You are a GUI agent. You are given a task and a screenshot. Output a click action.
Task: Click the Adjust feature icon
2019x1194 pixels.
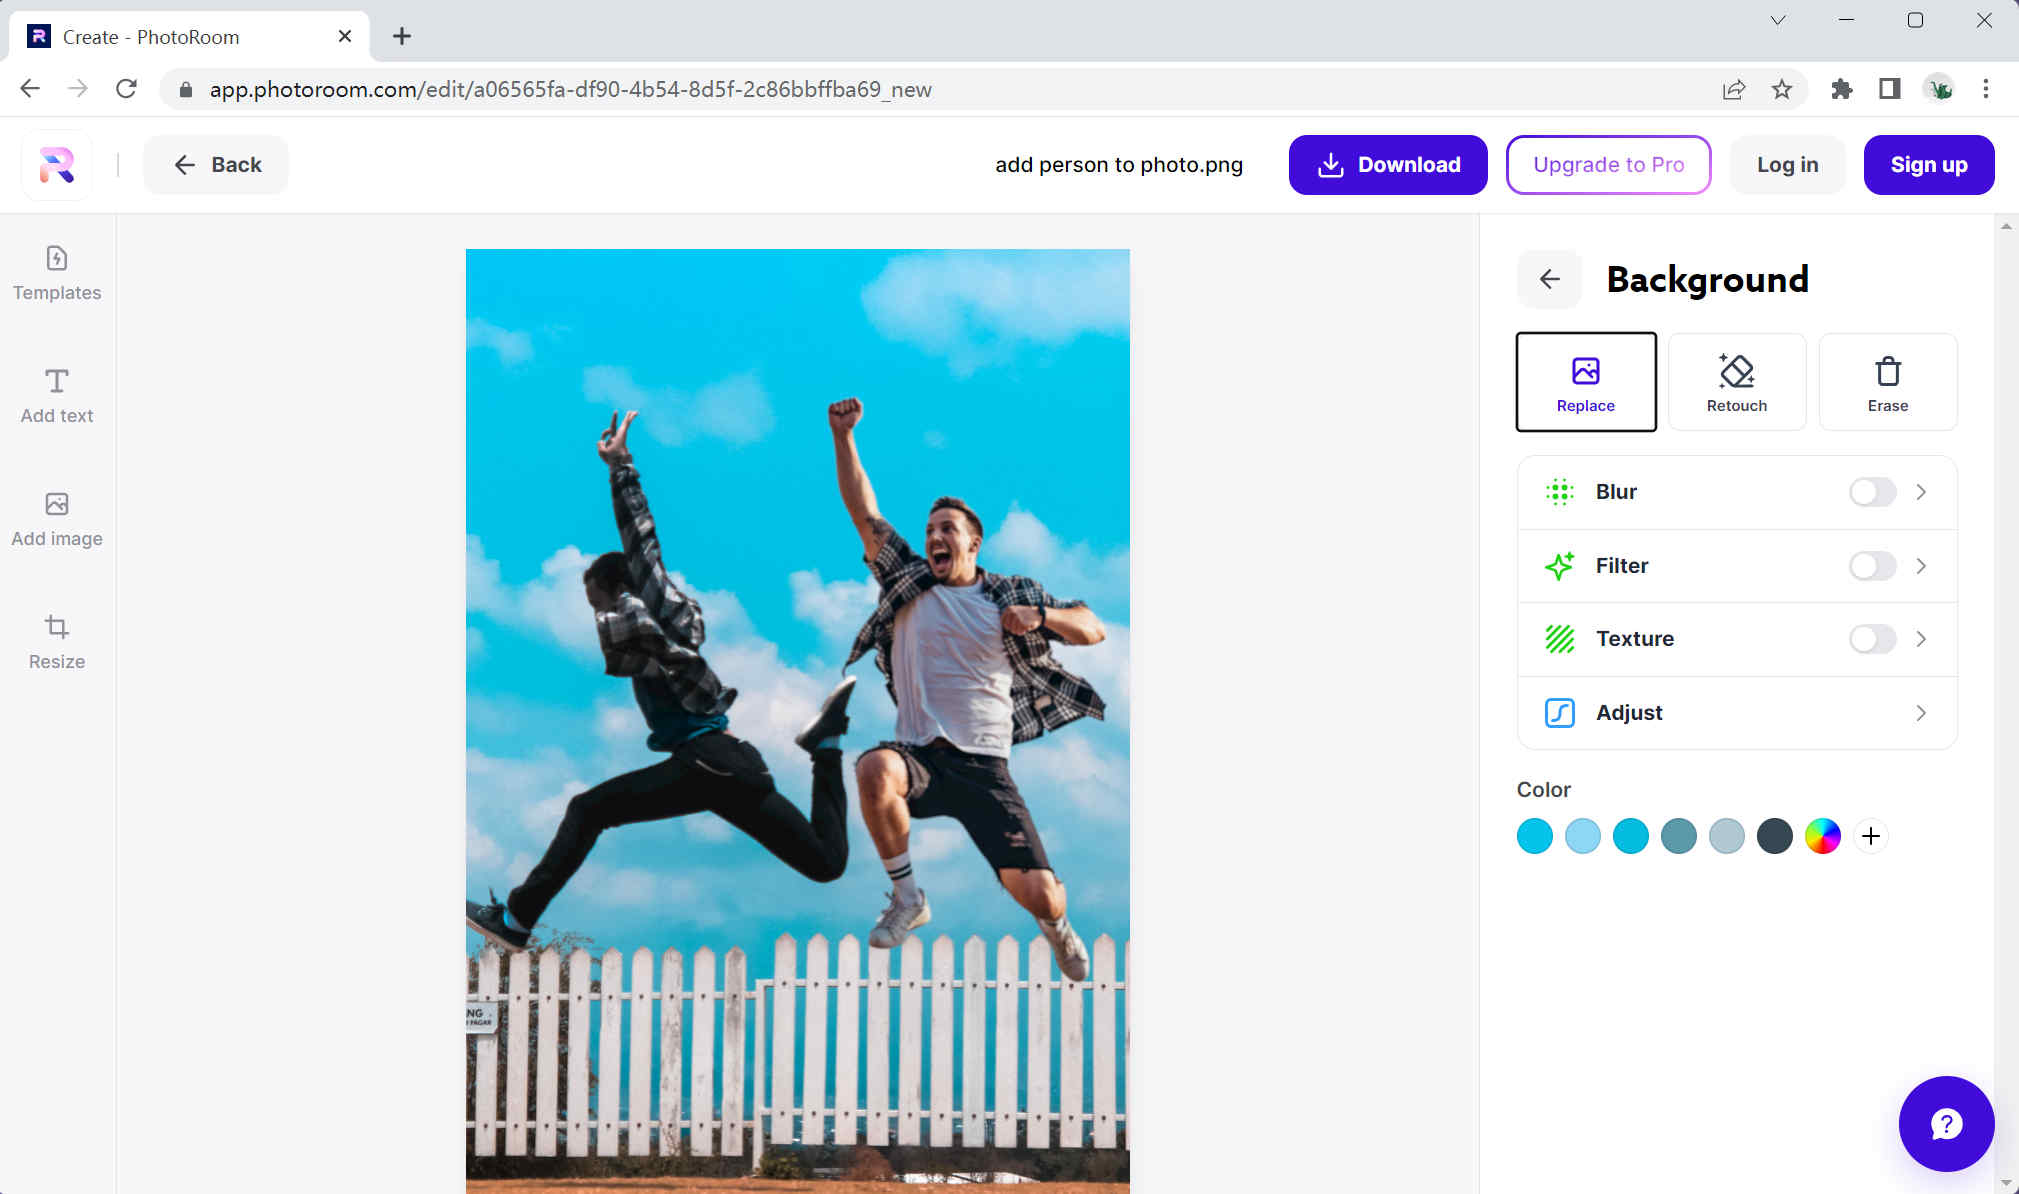pyautogui.click(x=1559, y=711)
